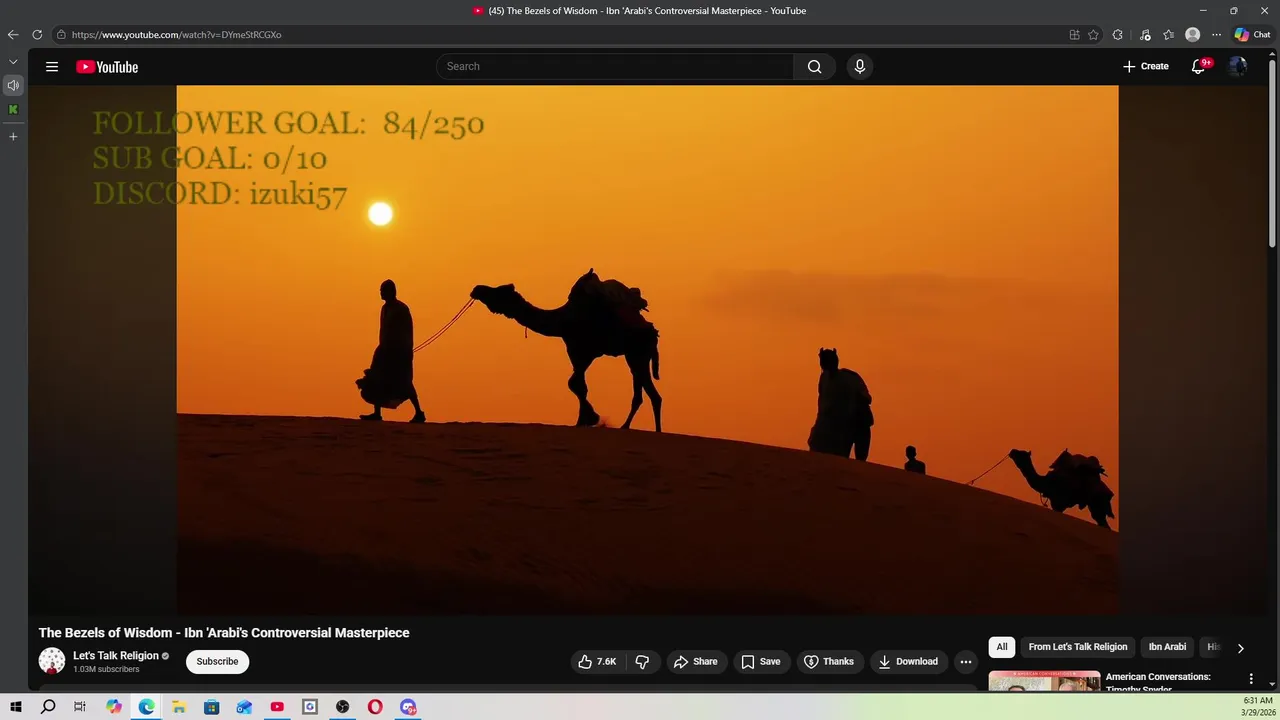Open American Conversations: Timothy Snyder title
Image resolution: width=1280 pixels, height=720 pixels.
pyautogui.click(x=1158, y=682)
